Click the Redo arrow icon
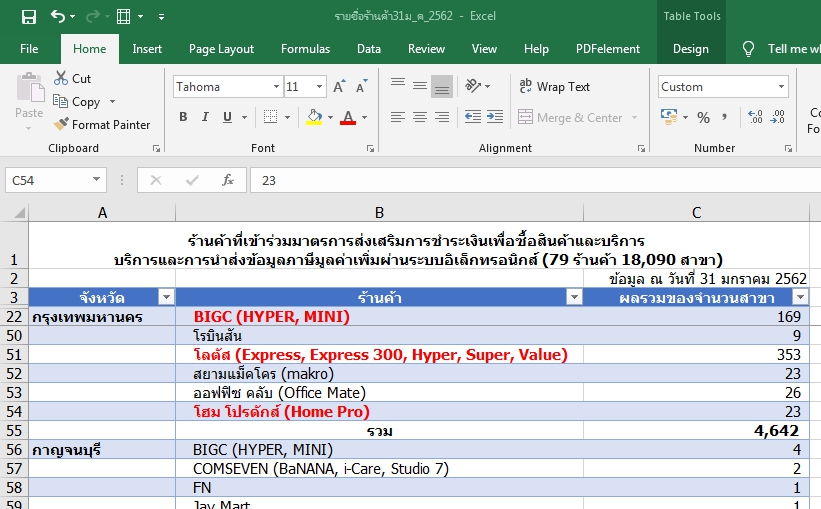 point(93,17)
